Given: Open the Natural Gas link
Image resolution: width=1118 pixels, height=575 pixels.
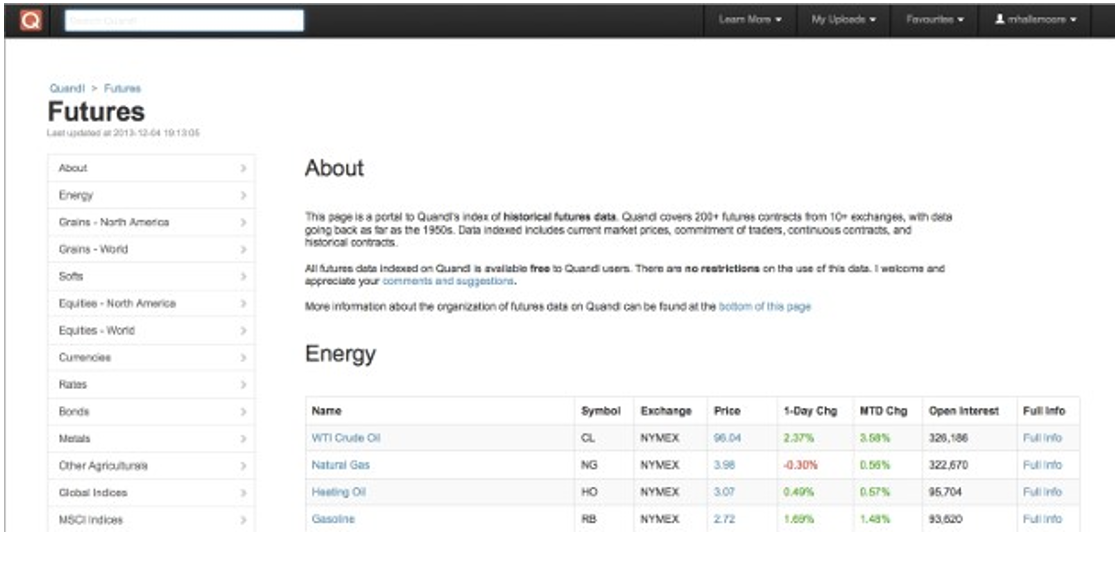Looking at the screenshot, I should [x=340, y=465].
